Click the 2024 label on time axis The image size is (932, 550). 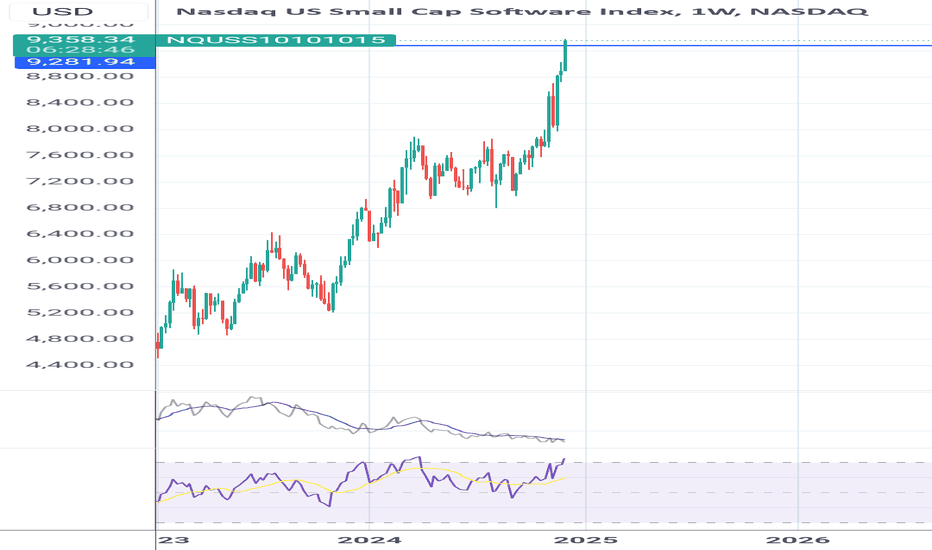pyautogui.click(x=369, y=540)
